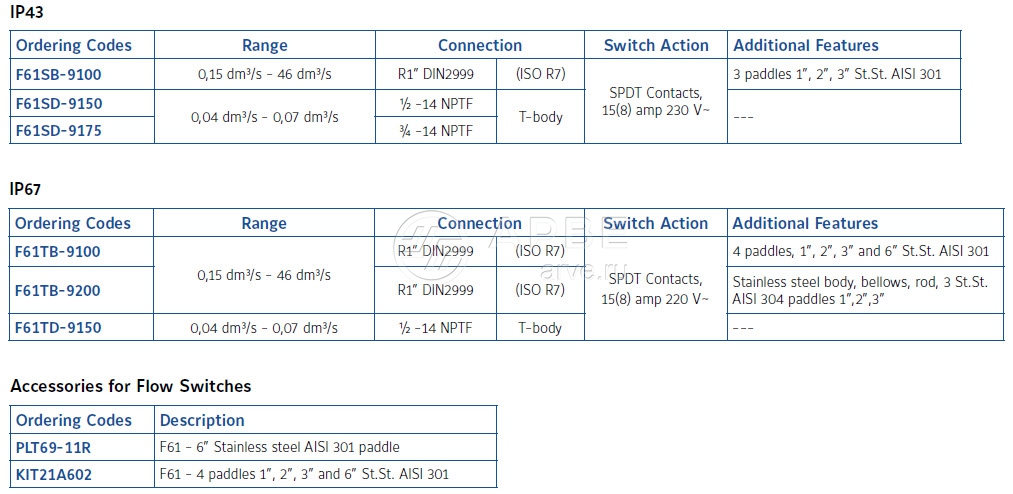Screen dimensions: 1013x494
Task: Click the F61SB-9100 ordering code
Action: pyautogui.click(x=58, y=74)
